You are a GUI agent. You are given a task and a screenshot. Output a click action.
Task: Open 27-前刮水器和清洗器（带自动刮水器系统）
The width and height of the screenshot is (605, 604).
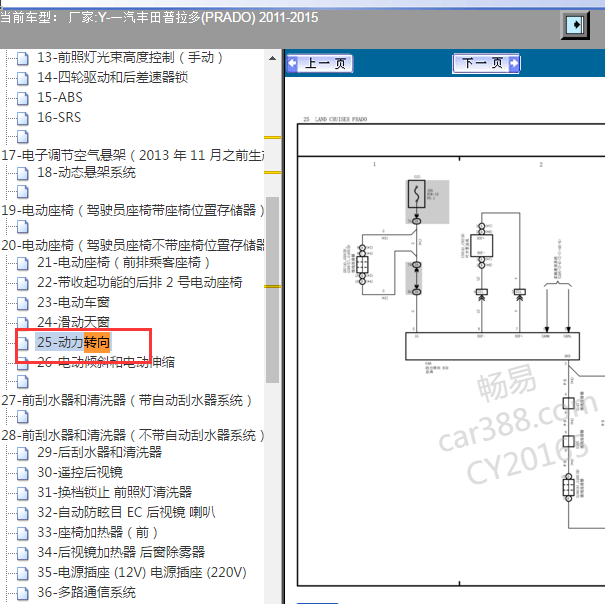pyautogui.click(x=127, y=400)
